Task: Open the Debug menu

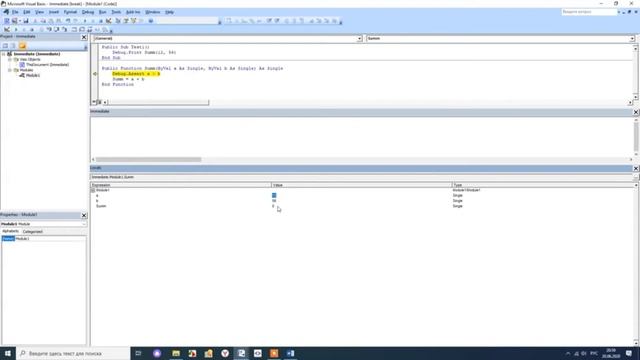Action: 88,12
